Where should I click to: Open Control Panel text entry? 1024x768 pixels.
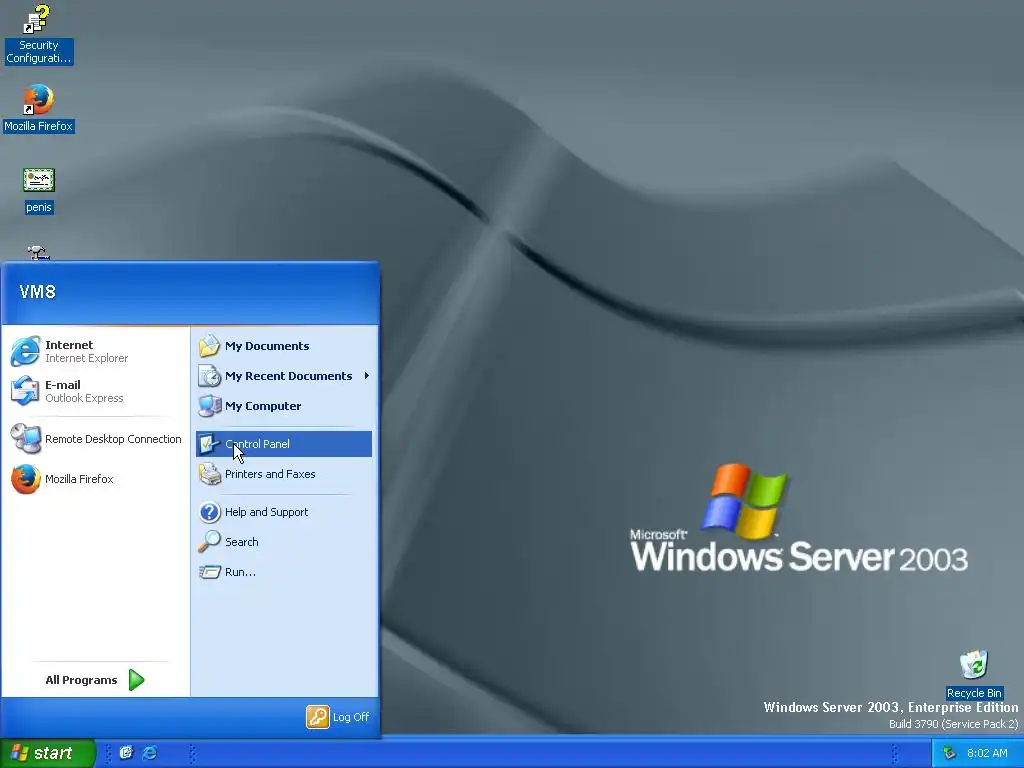point(257,444)
